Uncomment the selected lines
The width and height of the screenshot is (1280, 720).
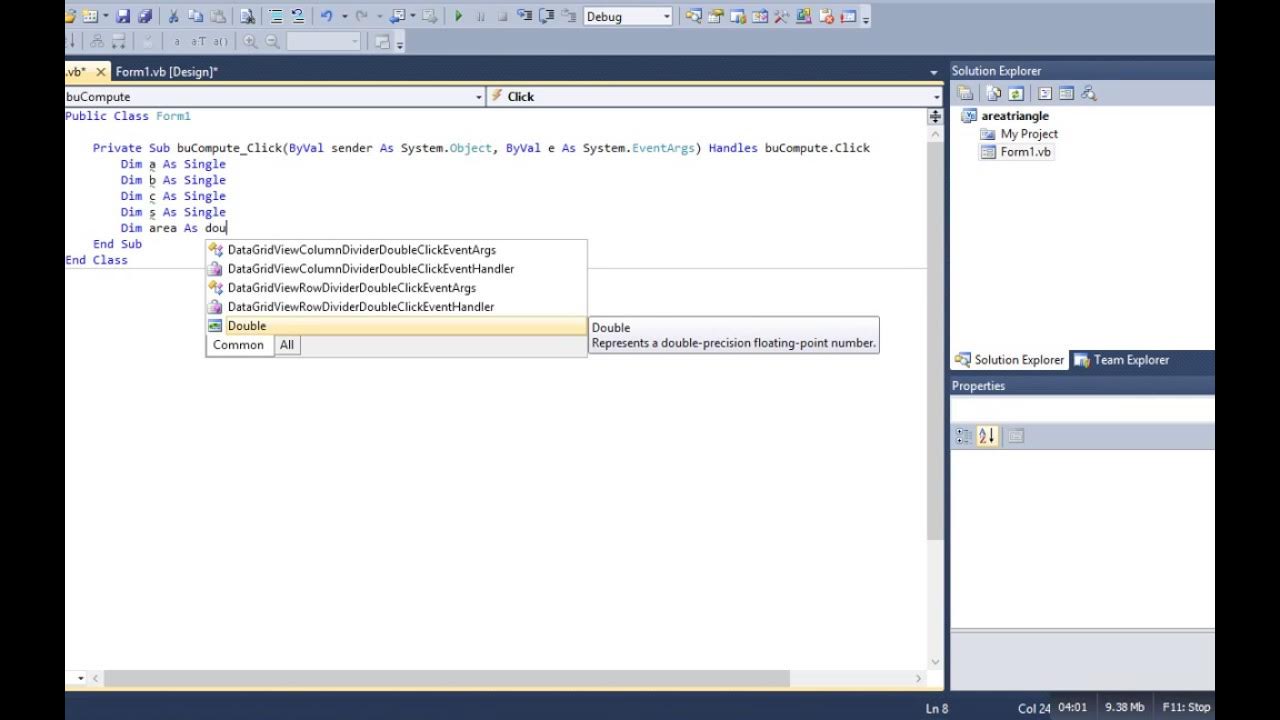[297, 16]
